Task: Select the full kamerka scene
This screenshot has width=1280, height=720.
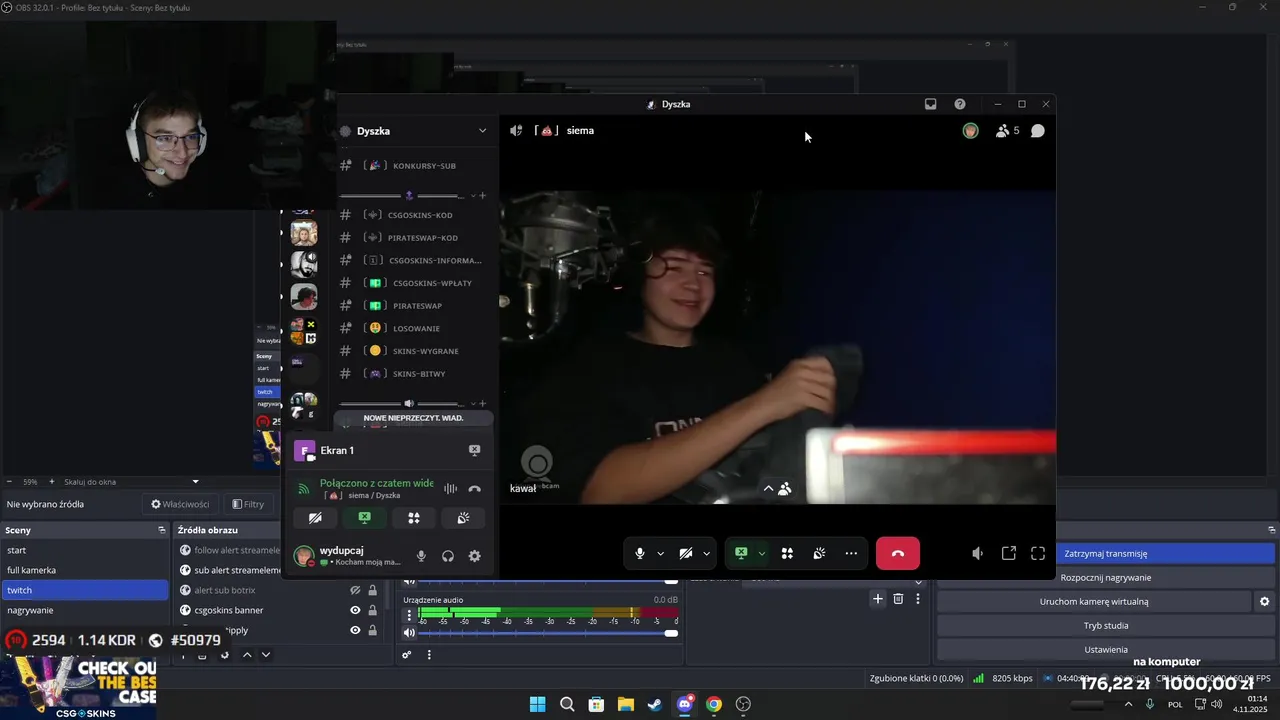Action: (x=85, y=570)
